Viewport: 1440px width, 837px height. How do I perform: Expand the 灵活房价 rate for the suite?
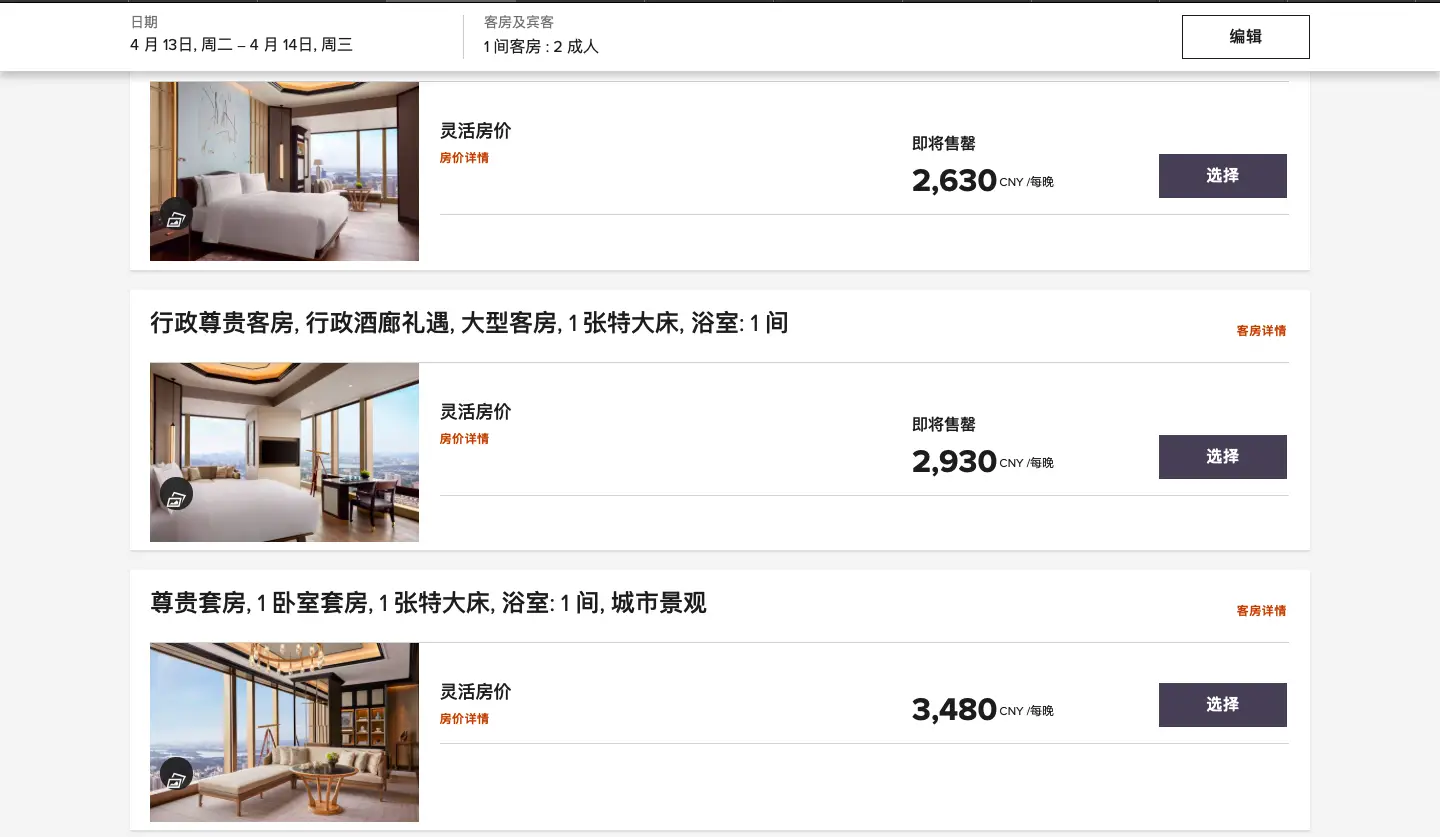(x=475, y=691)
